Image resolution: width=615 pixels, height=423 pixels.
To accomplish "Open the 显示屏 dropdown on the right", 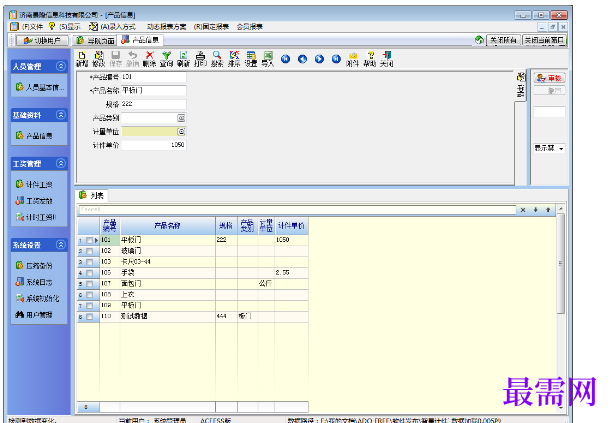I will pyautogui.click(x=561, y=148).
